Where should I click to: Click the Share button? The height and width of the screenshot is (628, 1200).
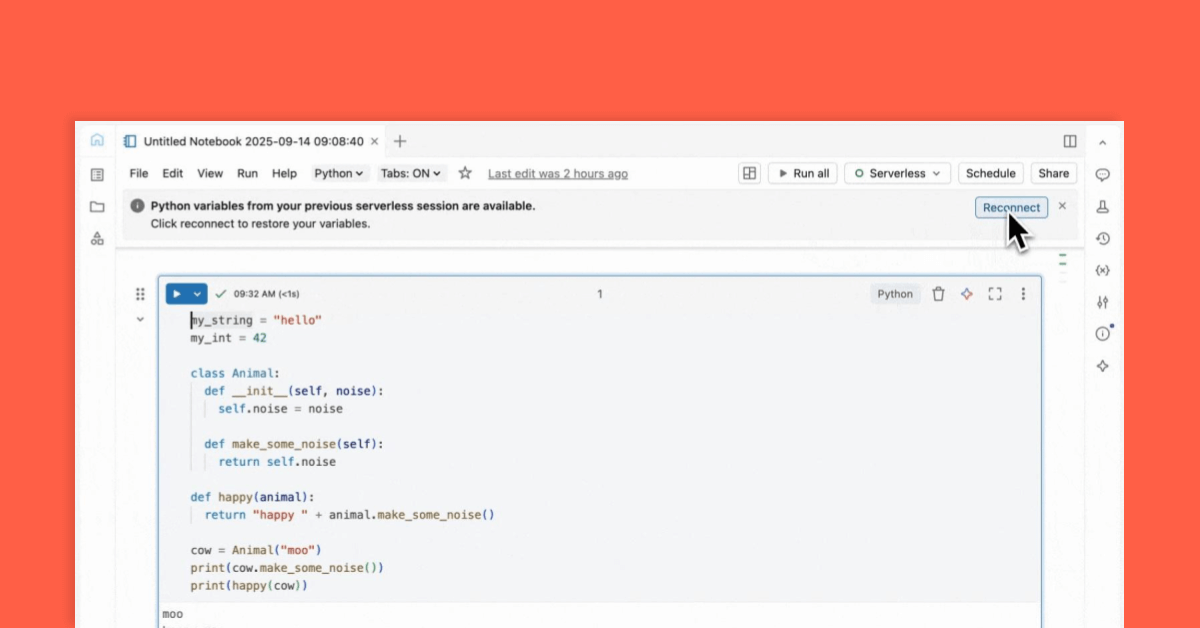[1053, 173]
